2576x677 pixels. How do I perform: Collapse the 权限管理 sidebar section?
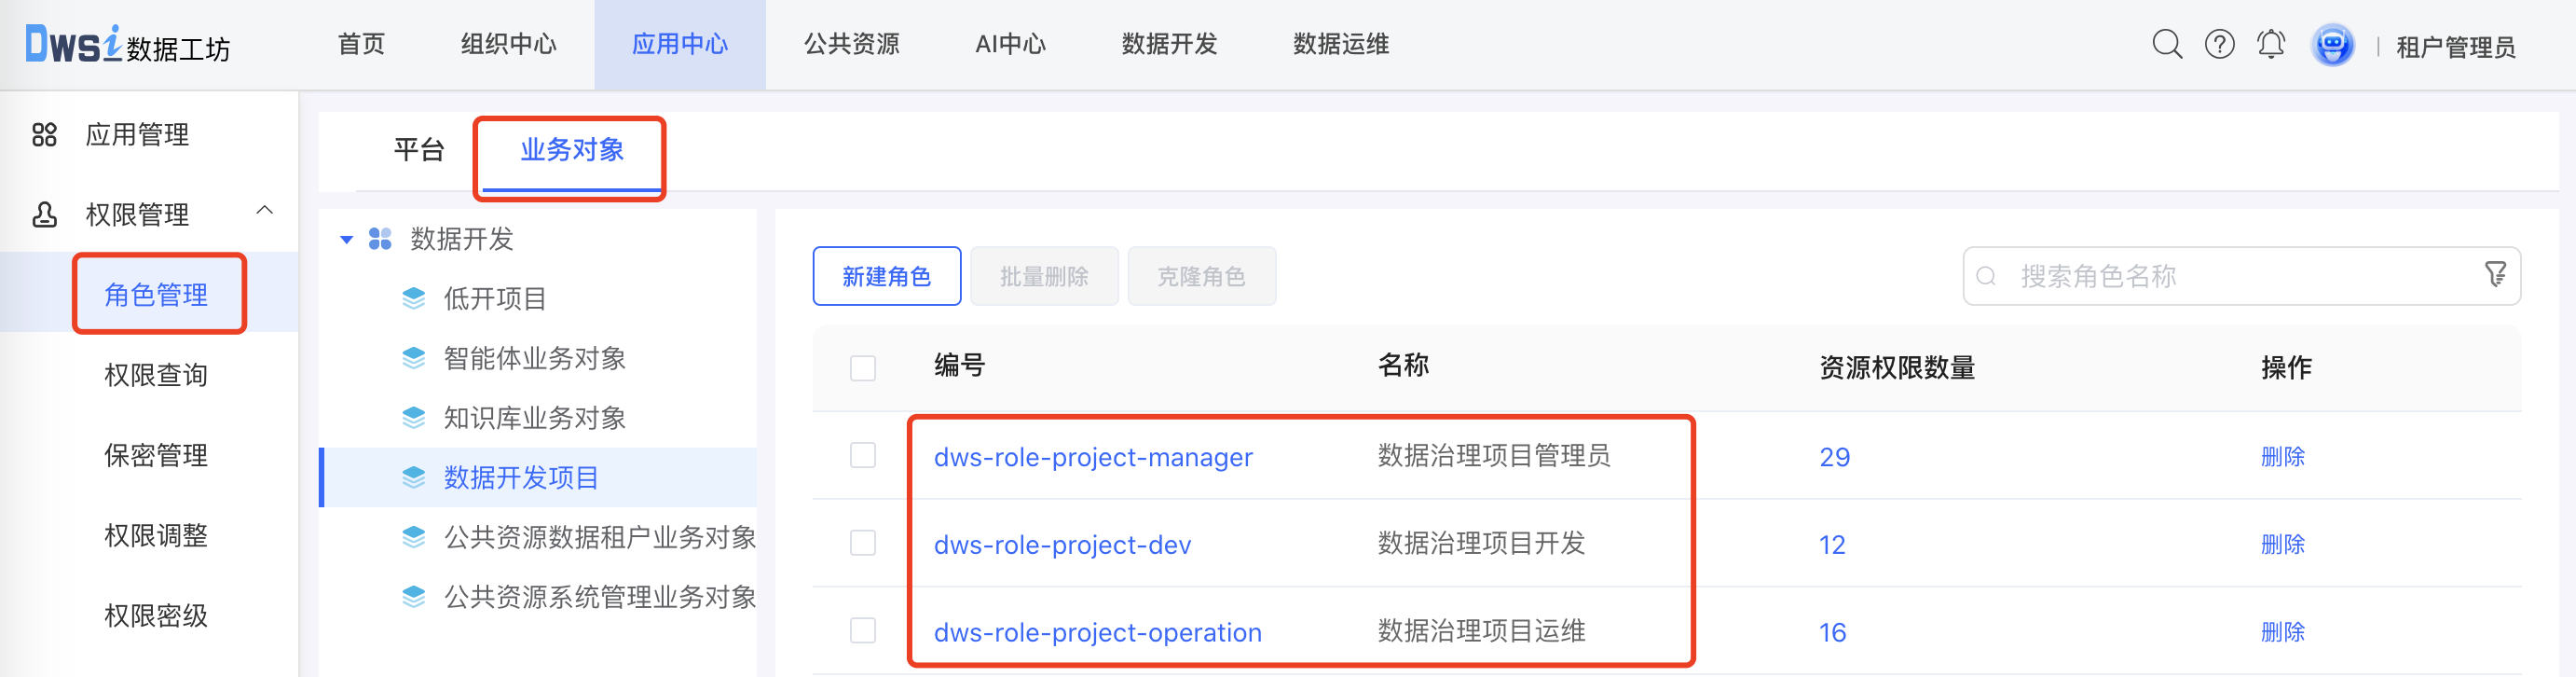(264, 211)
